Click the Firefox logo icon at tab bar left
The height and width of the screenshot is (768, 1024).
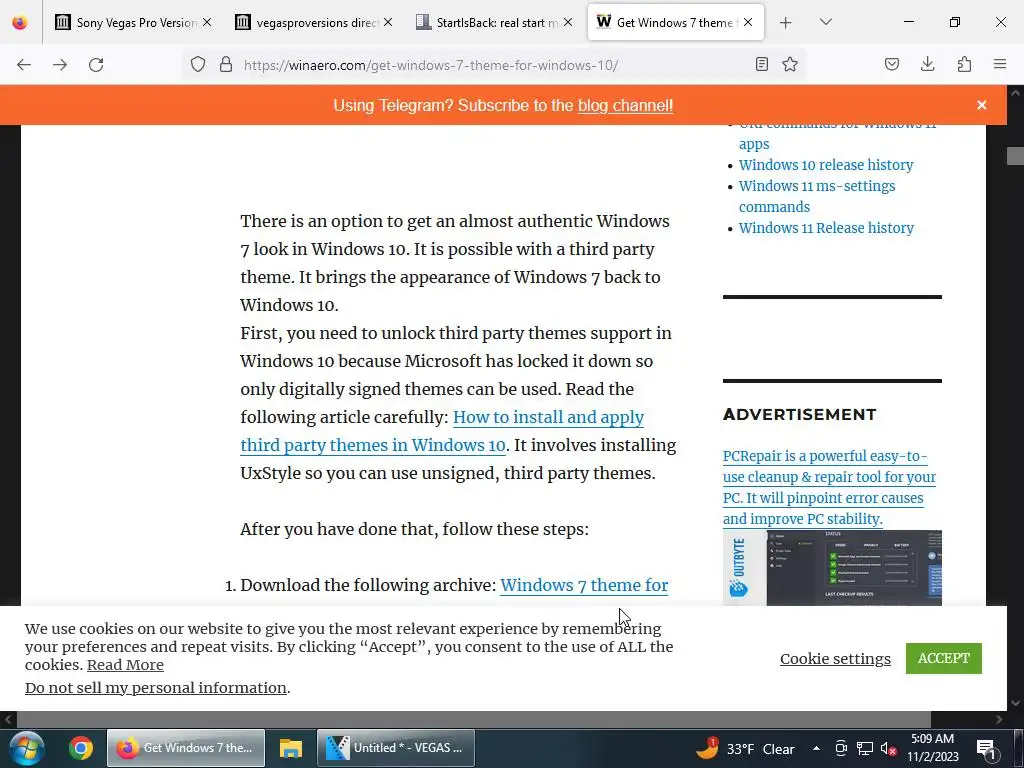(20, 23)
